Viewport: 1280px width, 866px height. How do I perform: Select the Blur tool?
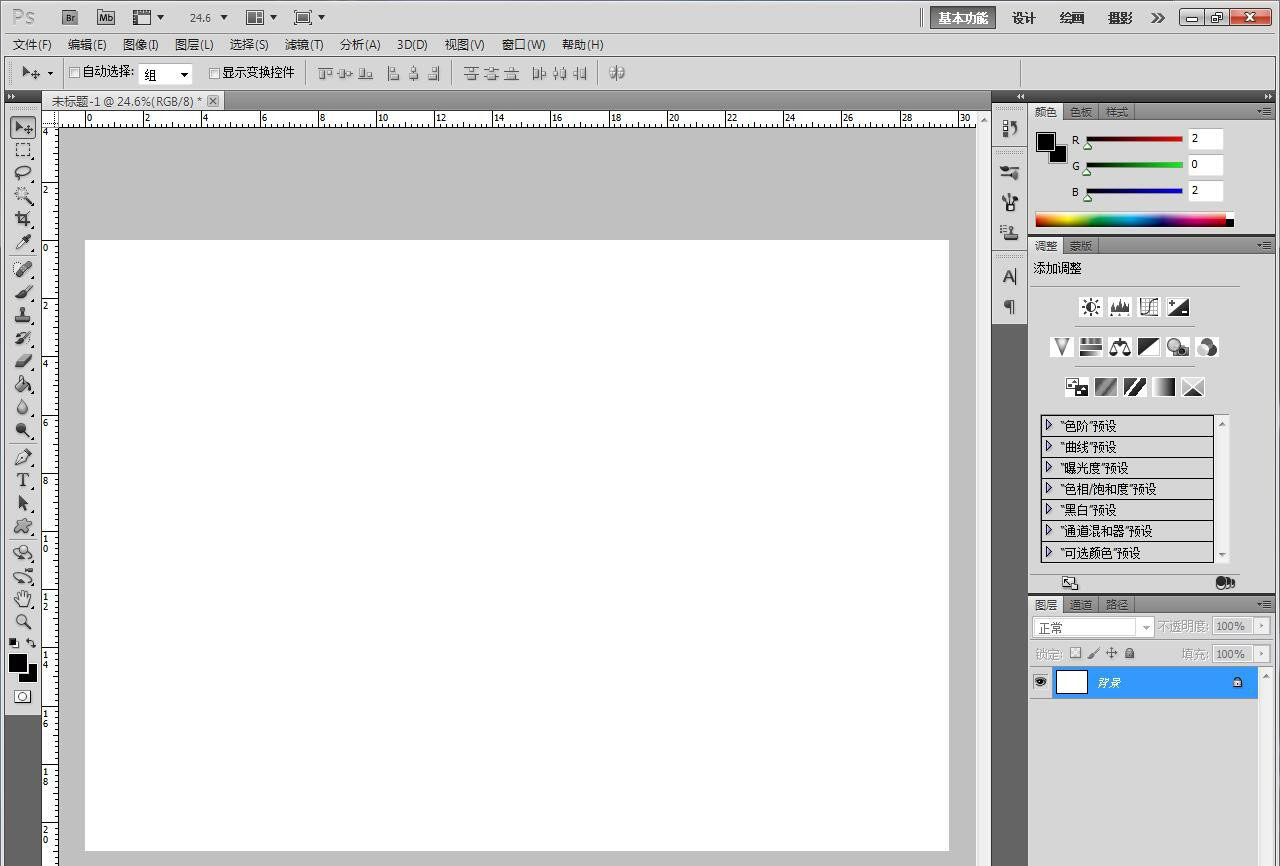click(x=23, y=407)
